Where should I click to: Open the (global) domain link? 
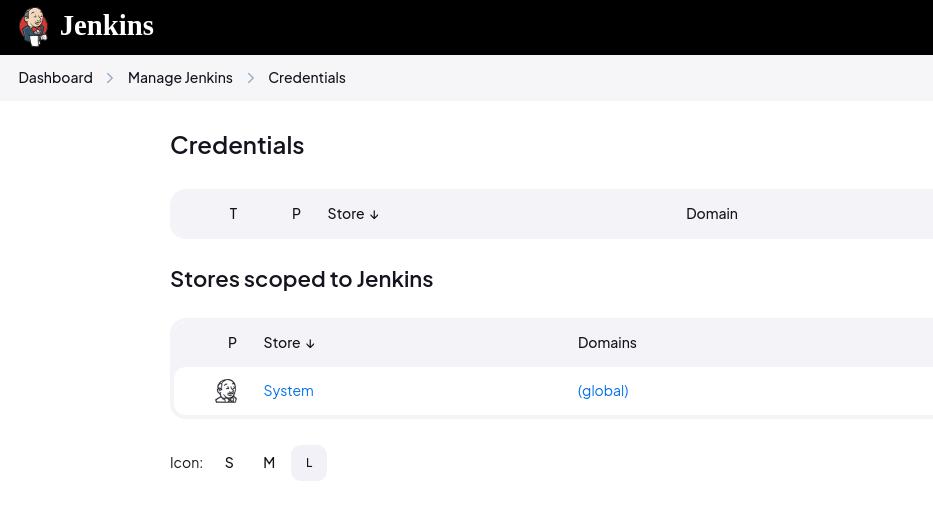(603, 391)
